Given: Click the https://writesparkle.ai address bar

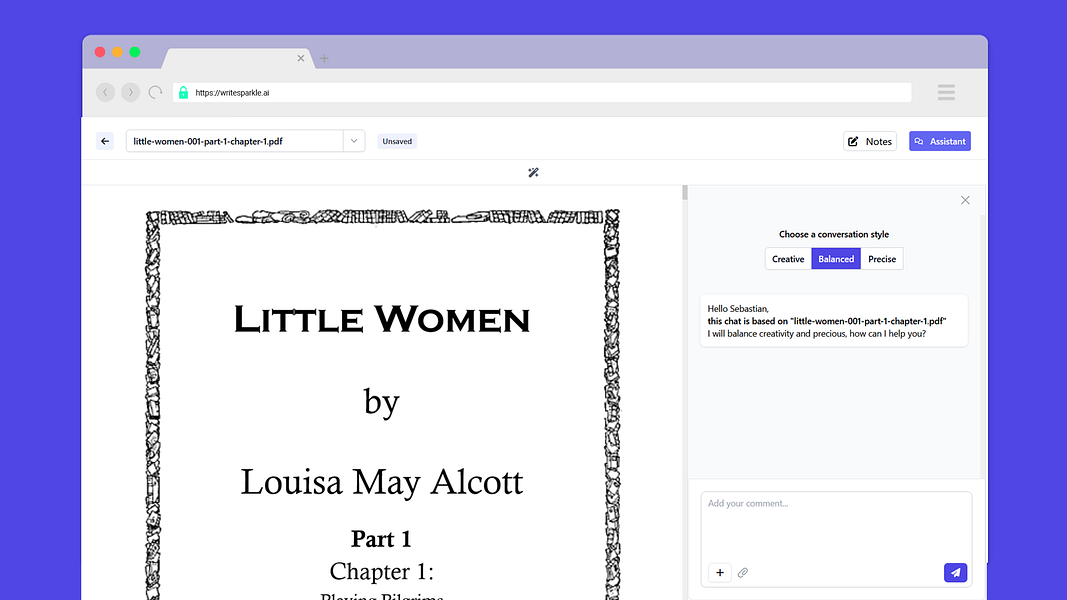Looking at the screenshot, I should [542, 93].
